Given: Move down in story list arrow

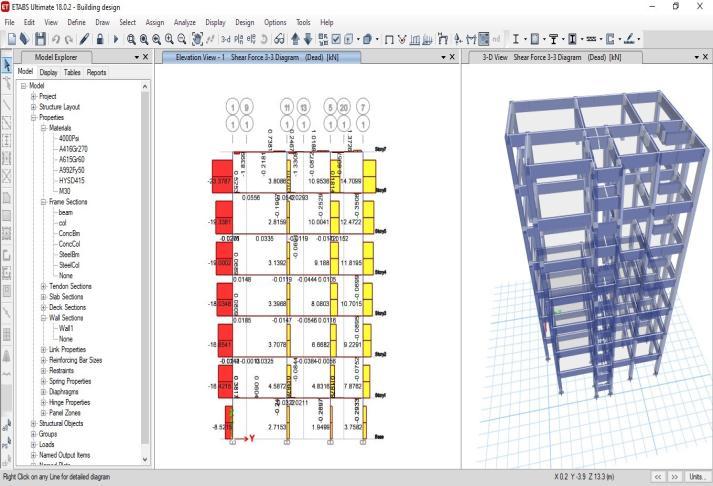Looking at the screenshot, I should [x=308, y=39].
